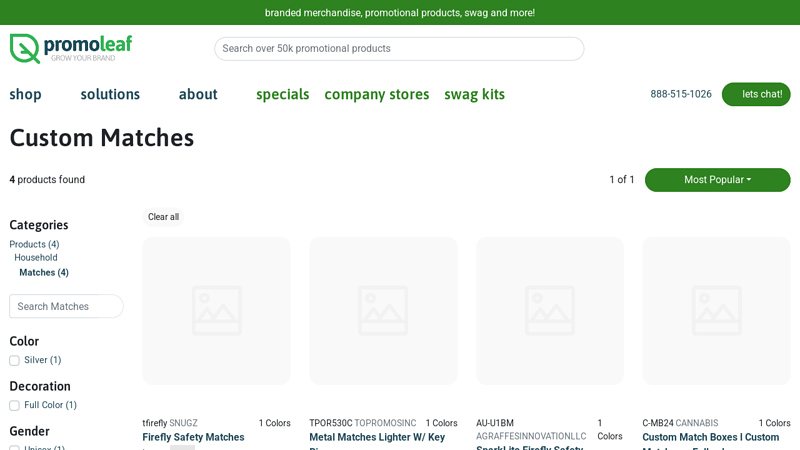Open the Metal Matches Lighter image placeholder

[383, 310]
